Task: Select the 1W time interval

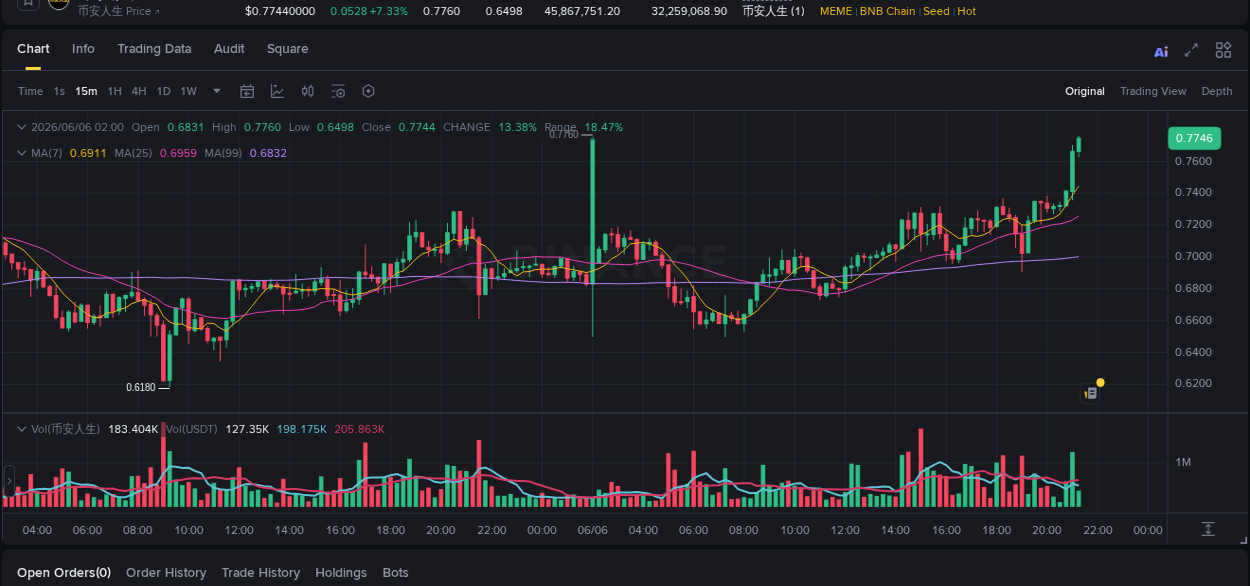Action: click(x=188, y=91)
